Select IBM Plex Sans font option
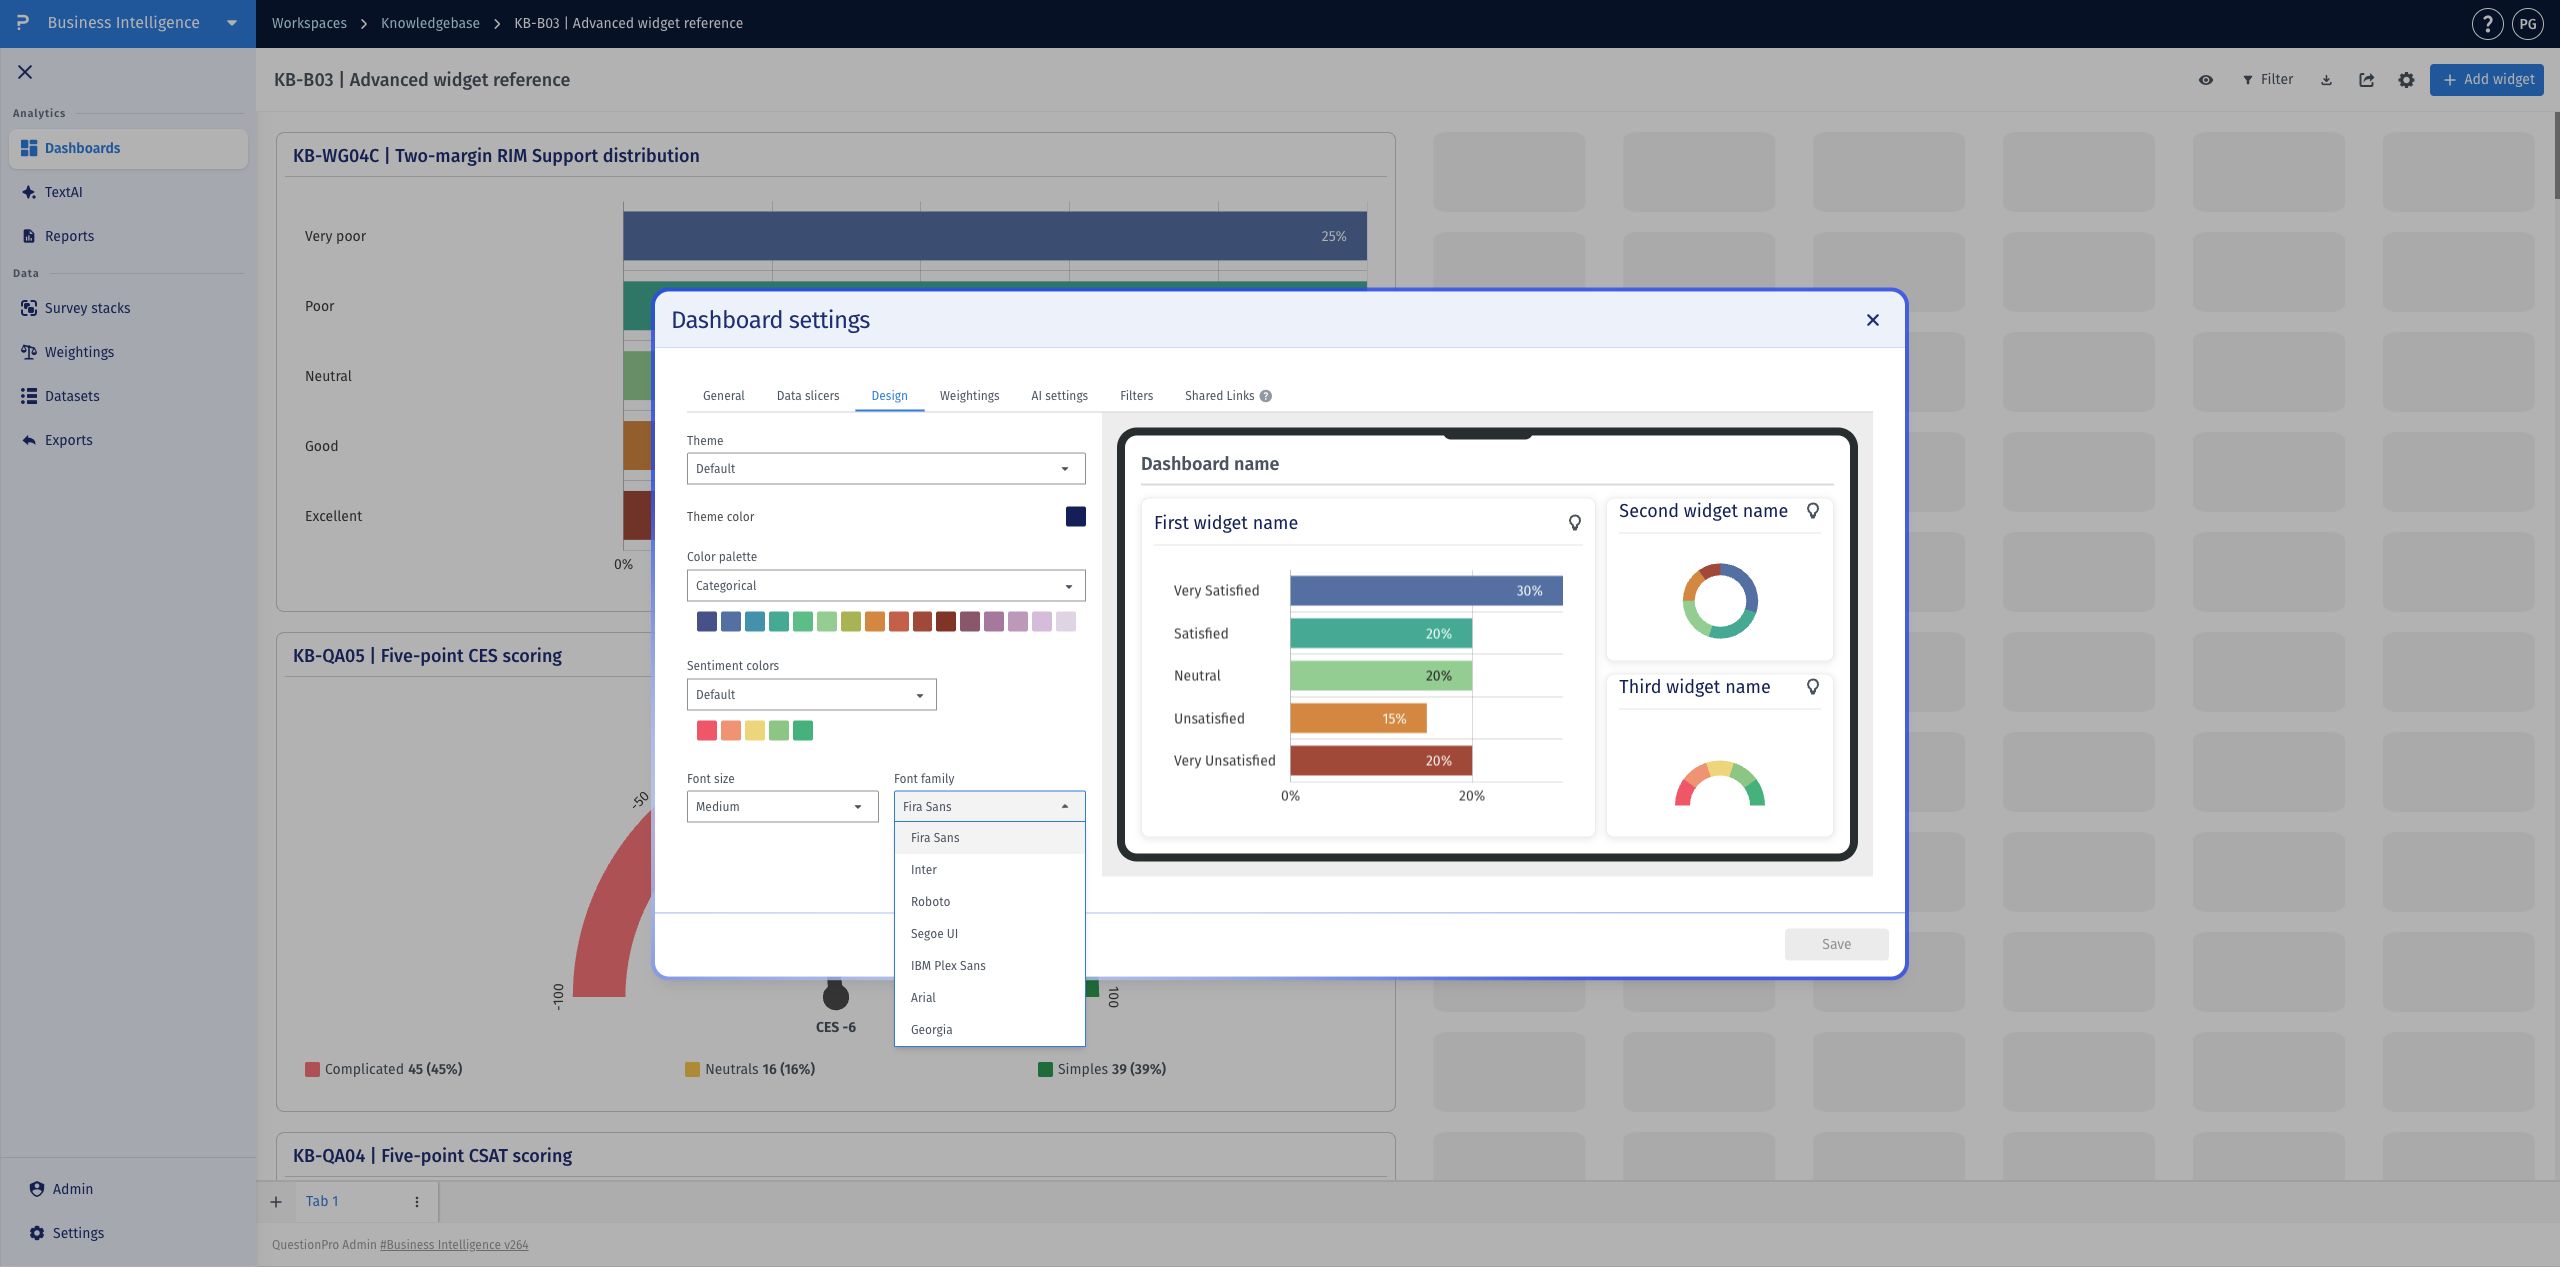 point(989,966)
